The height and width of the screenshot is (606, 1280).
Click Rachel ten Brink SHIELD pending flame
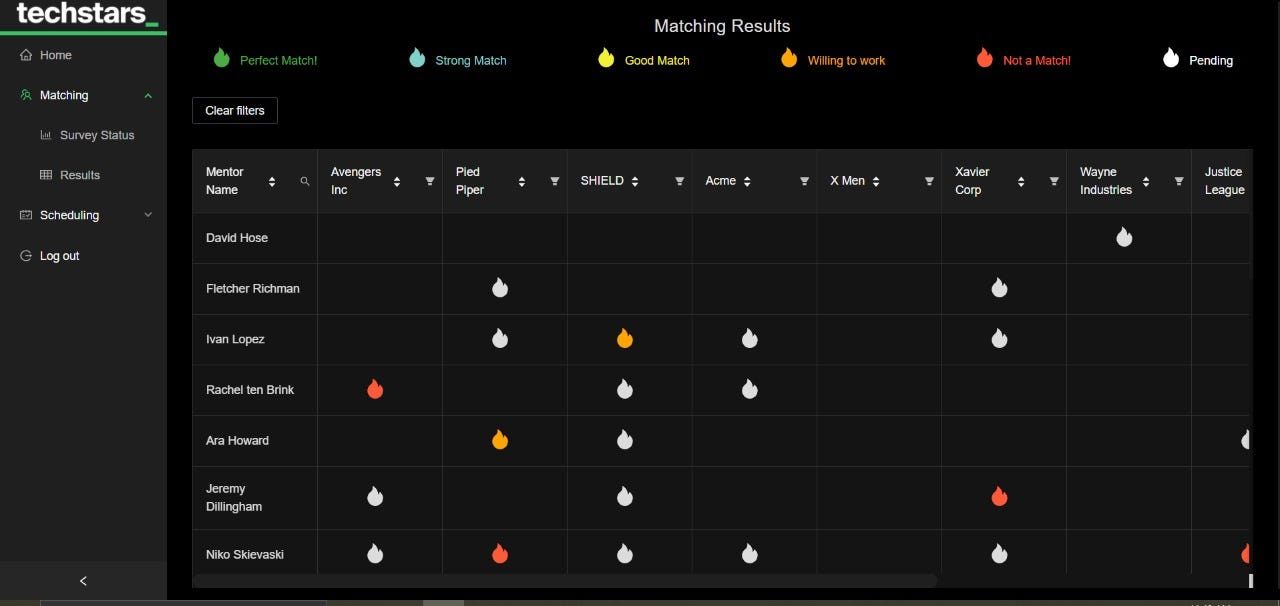point(625,389)
